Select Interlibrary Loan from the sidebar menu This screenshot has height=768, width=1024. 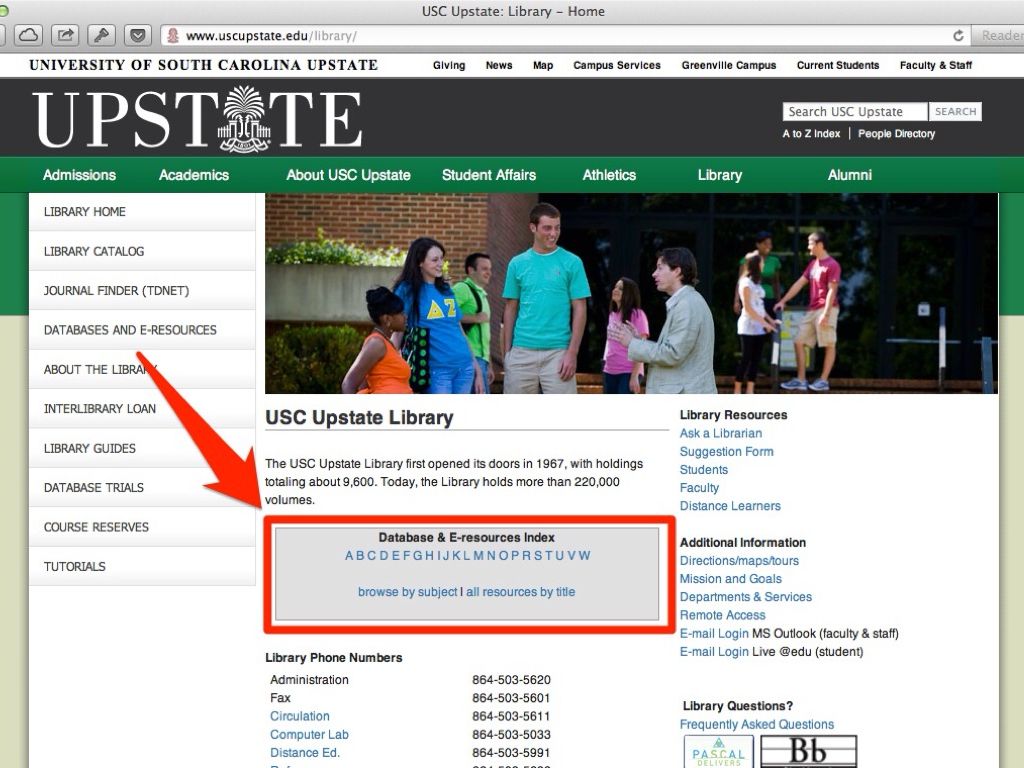[99, 409]
